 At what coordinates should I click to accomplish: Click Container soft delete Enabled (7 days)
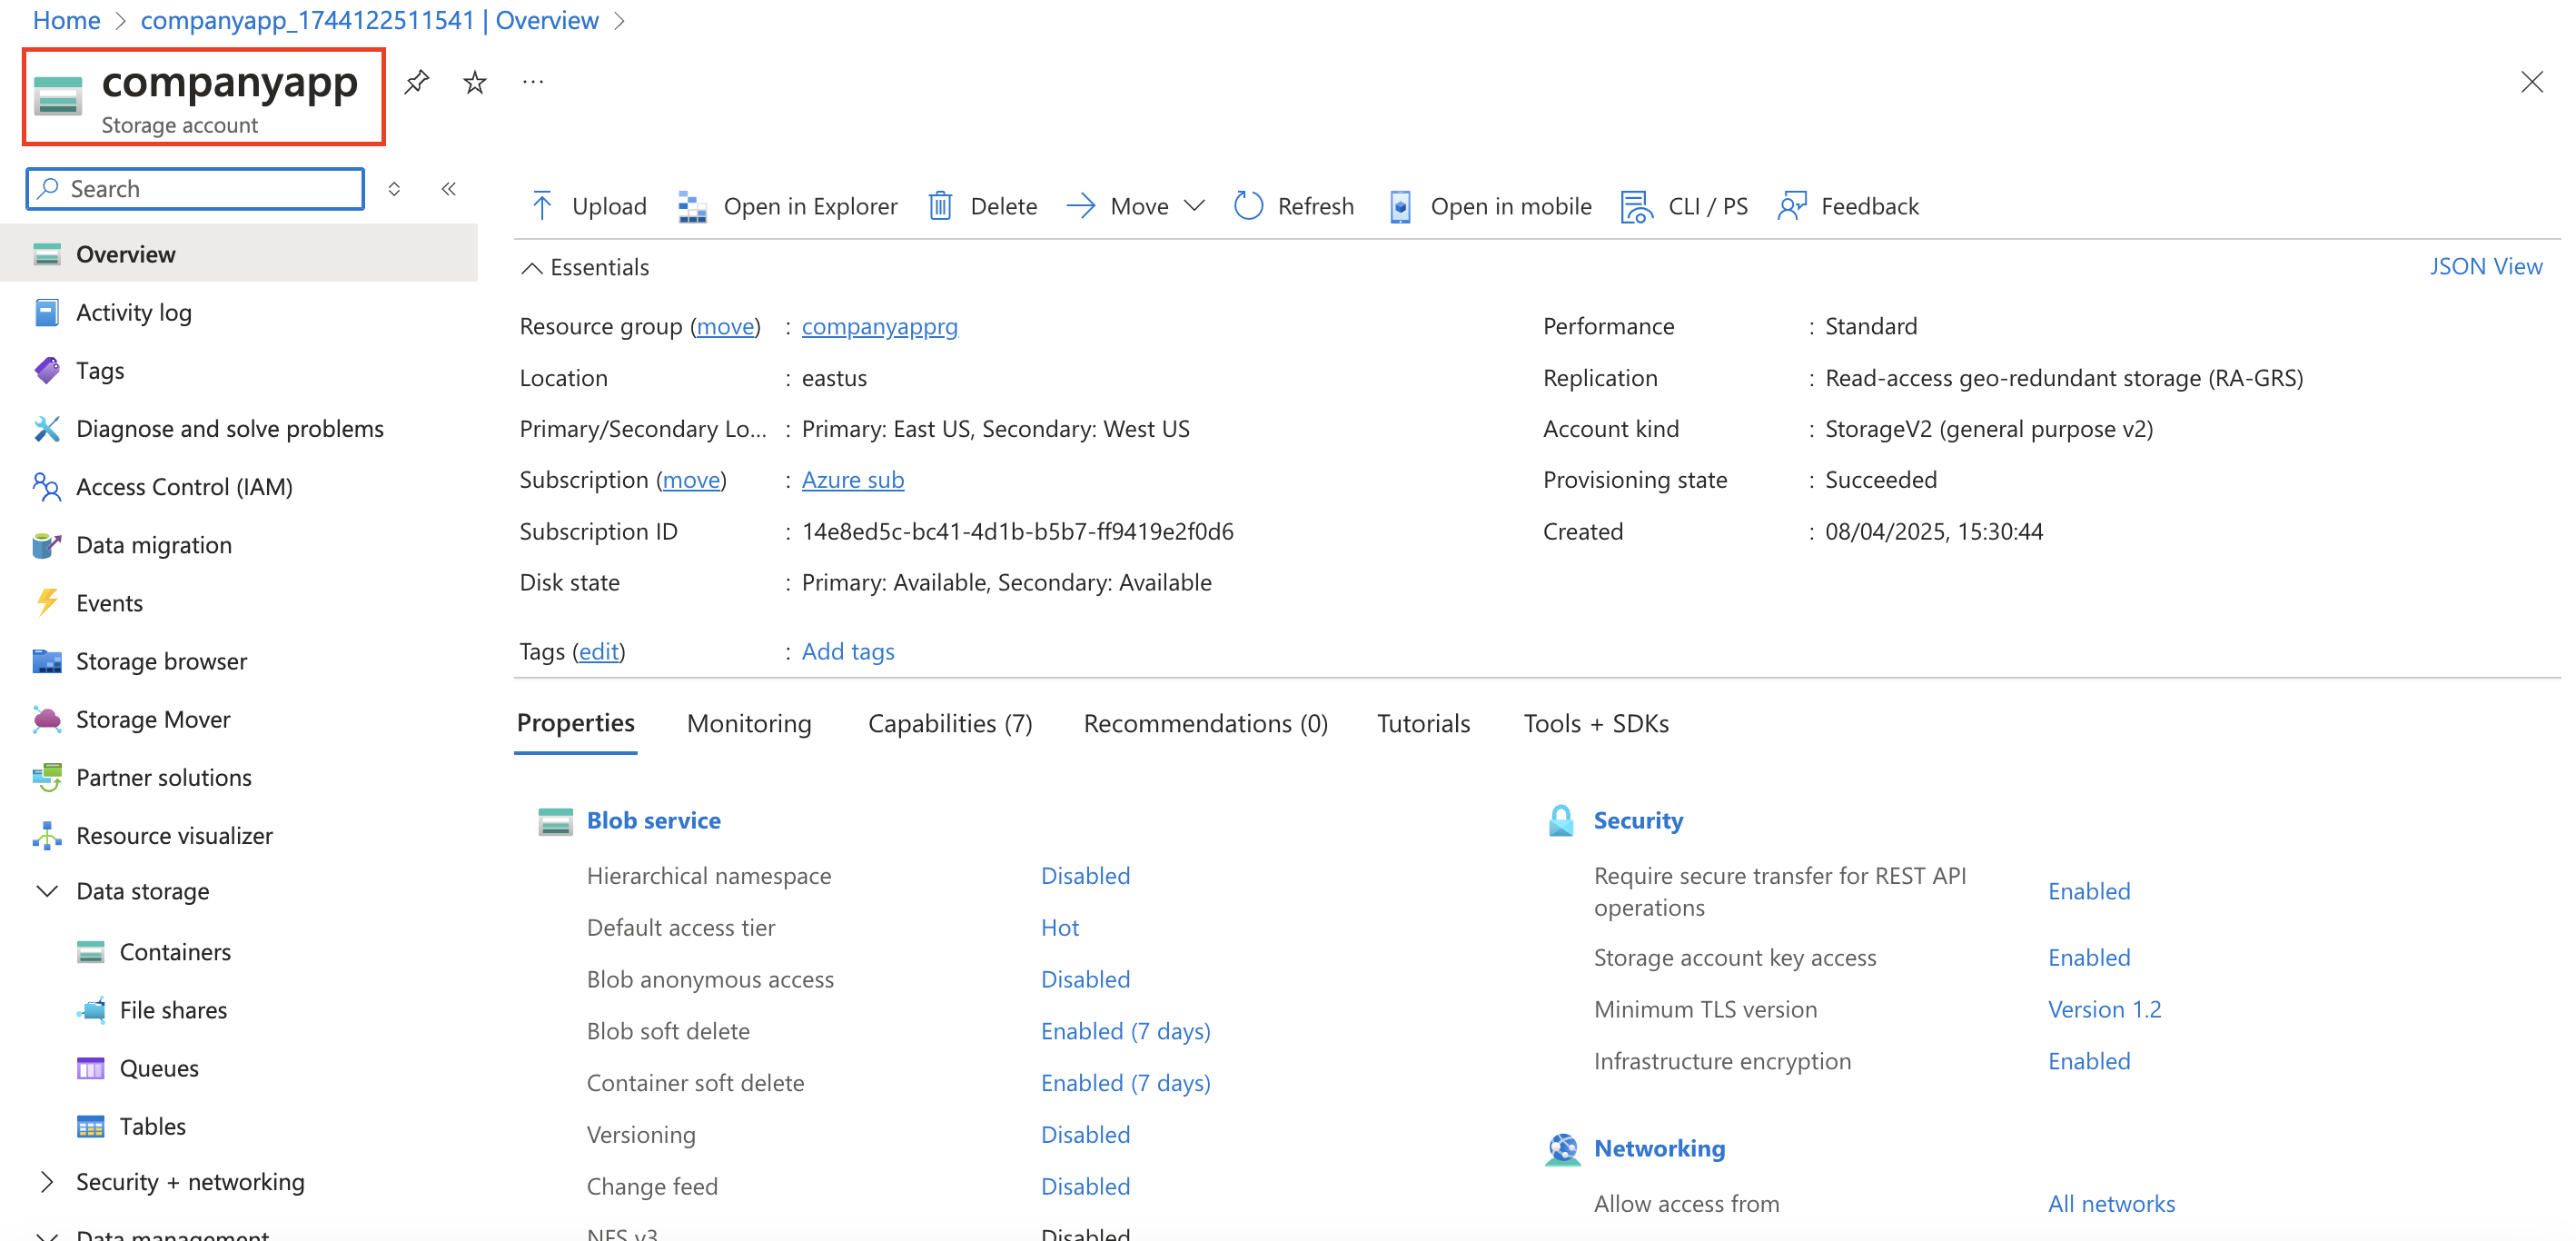1125,1083
